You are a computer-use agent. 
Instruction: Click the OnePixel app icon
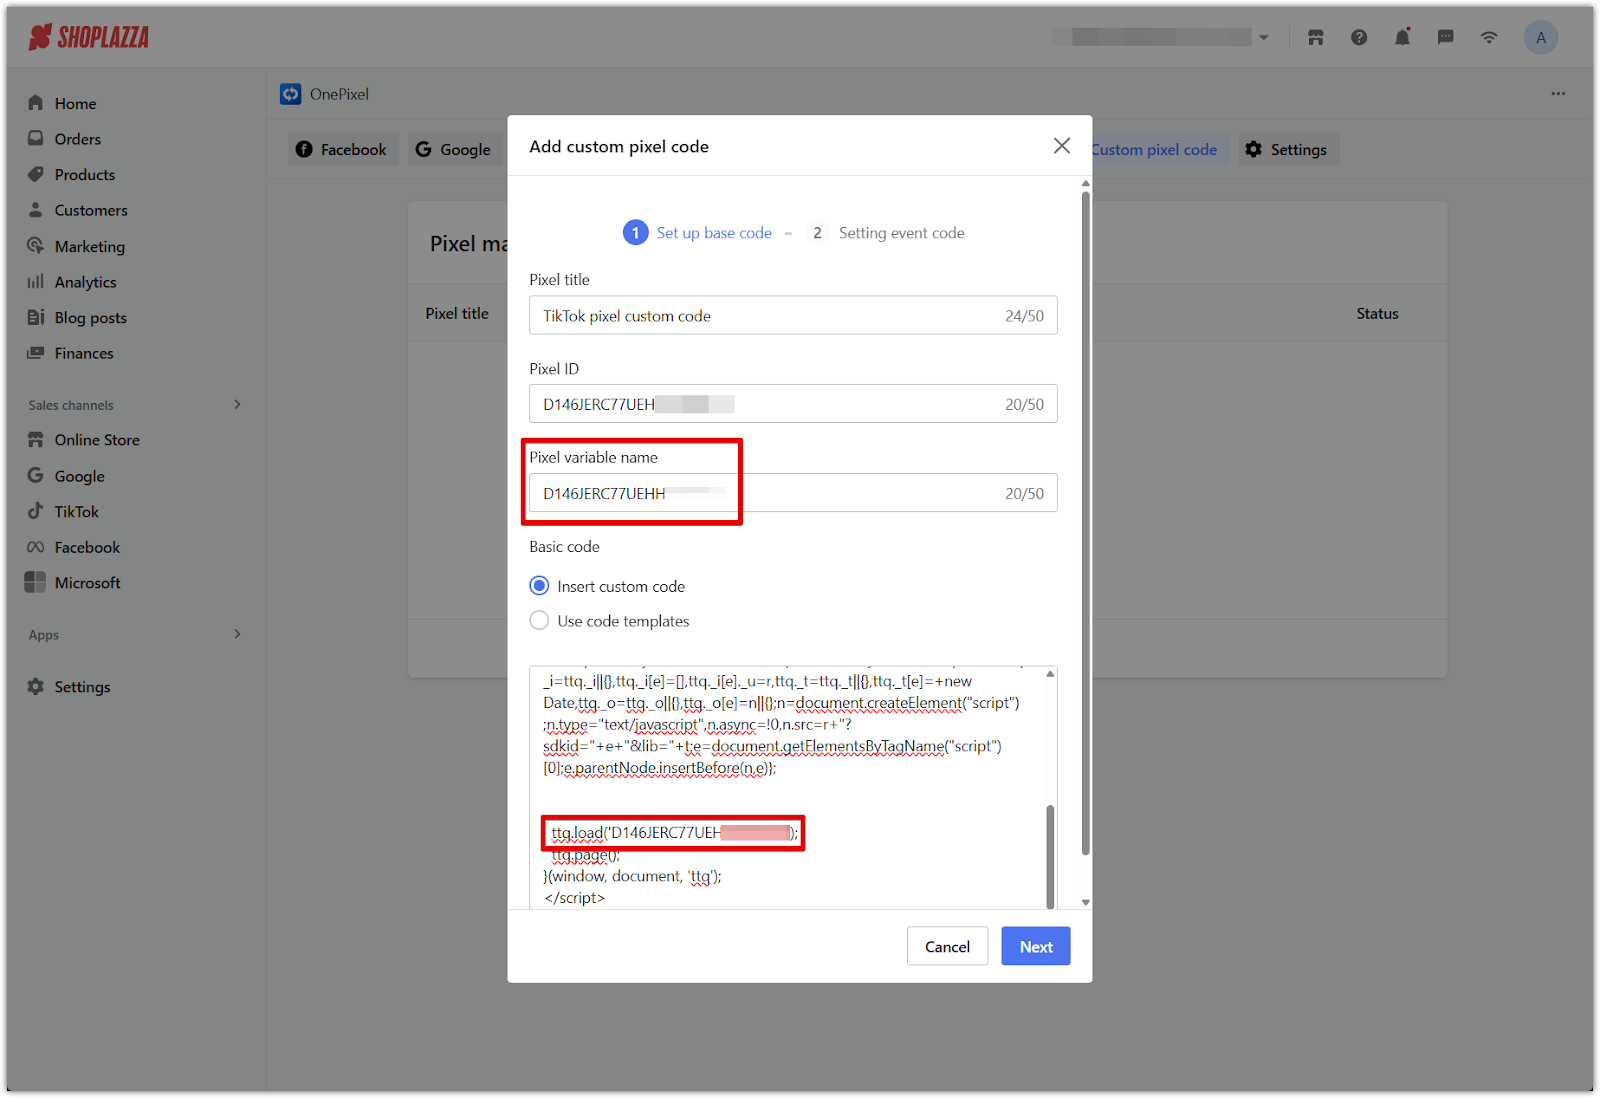(291, 94)
